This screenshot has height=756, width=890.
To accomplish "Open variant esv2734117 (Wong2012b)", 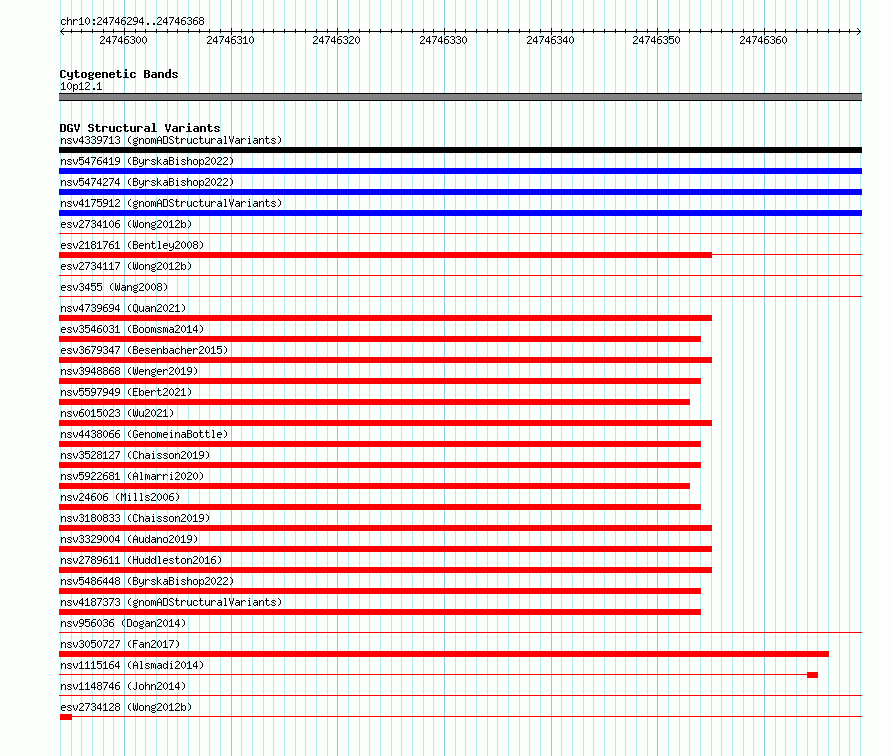I will (126, 266).
